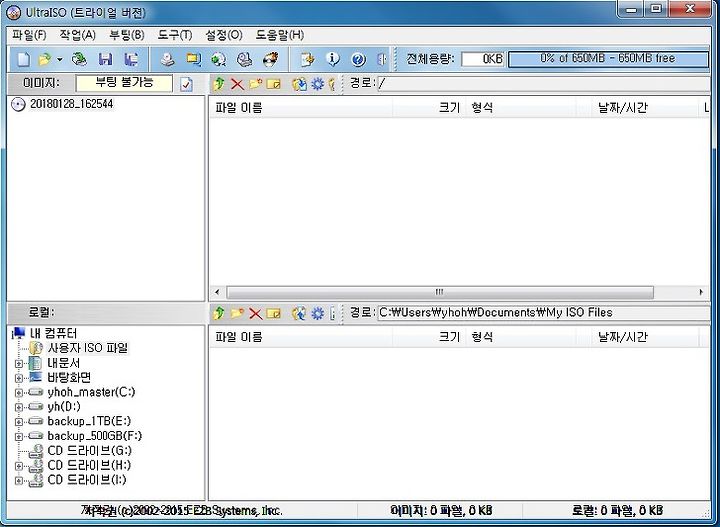
Task: Click the Open CD/DVD disc icon
Action: click(x=80, y=59)
